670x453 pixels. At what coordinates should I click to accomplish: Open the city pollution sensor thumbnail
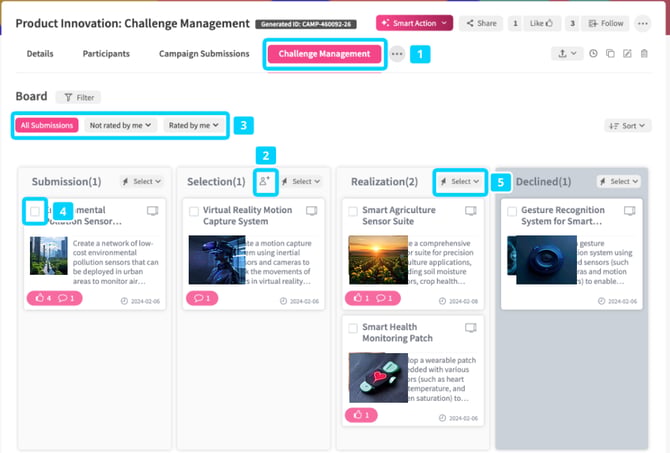point(49,256)
